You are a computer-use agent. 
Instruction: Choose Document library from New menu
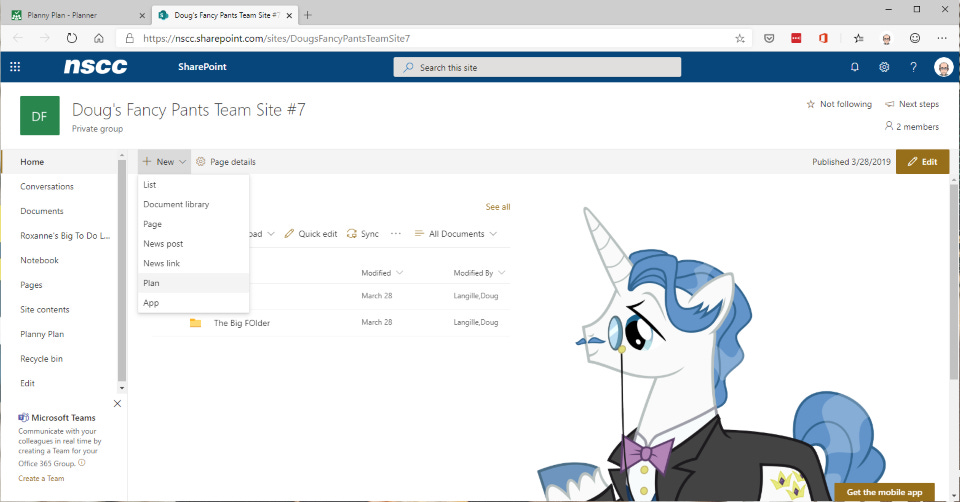pos(193,204)
